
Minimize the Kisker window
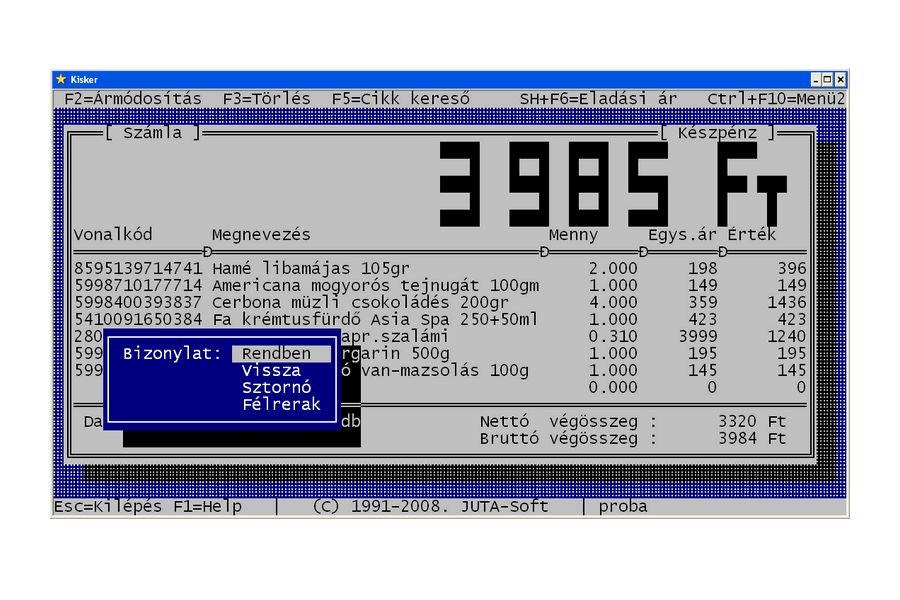(817, 79)
